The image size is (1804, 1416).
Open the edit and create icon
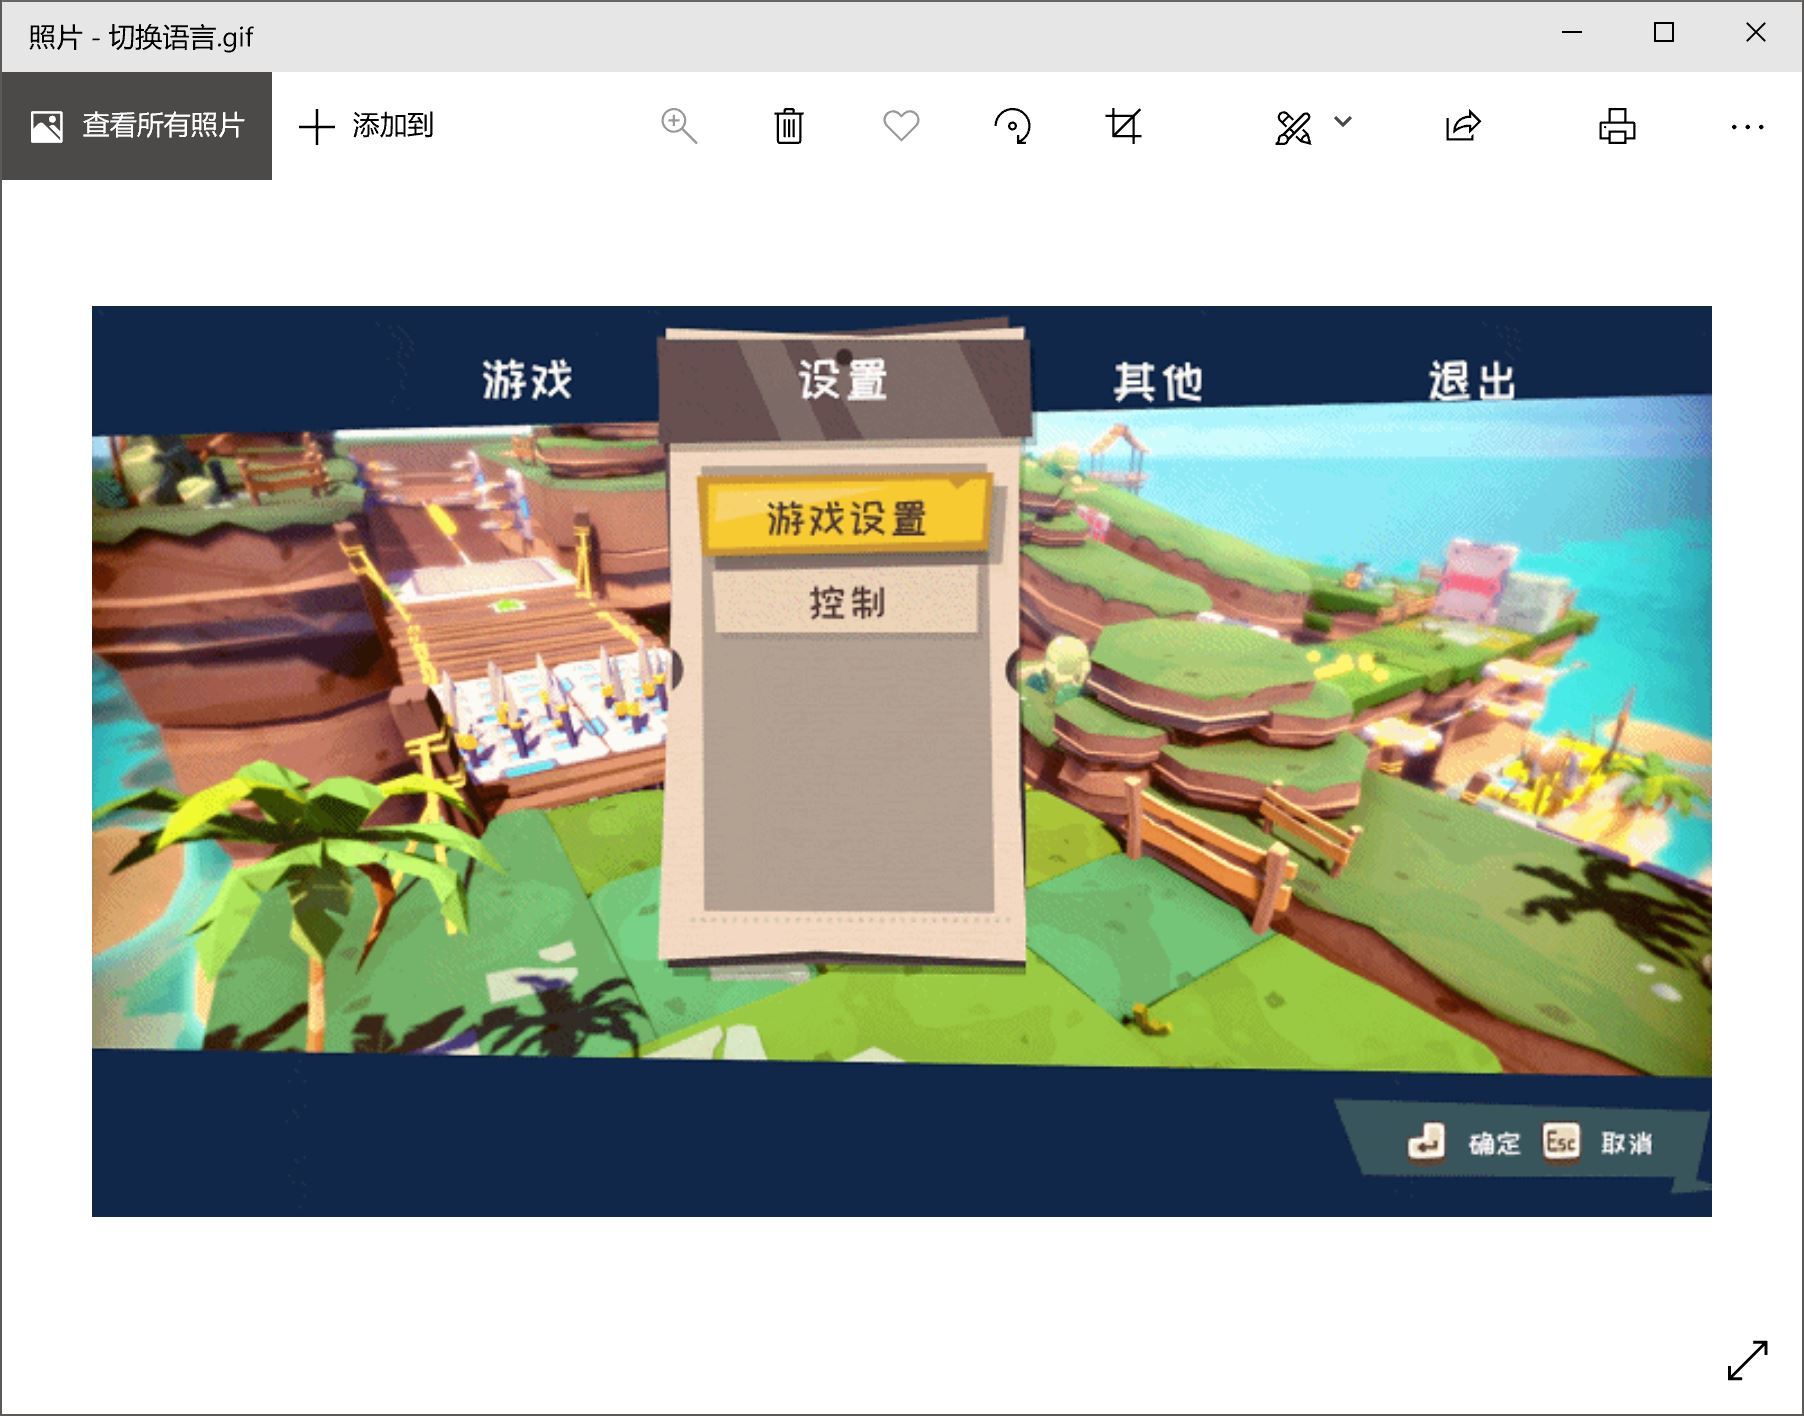click(1293, 127)
